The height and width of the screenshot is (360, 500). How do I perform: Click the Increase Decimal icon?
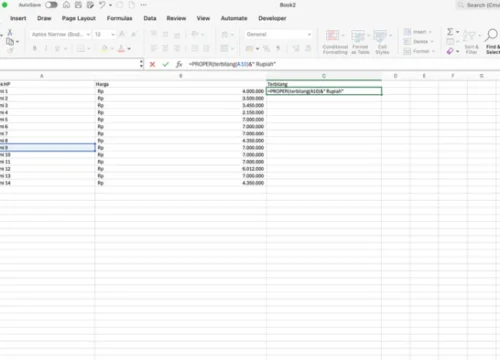pos(296,49)
